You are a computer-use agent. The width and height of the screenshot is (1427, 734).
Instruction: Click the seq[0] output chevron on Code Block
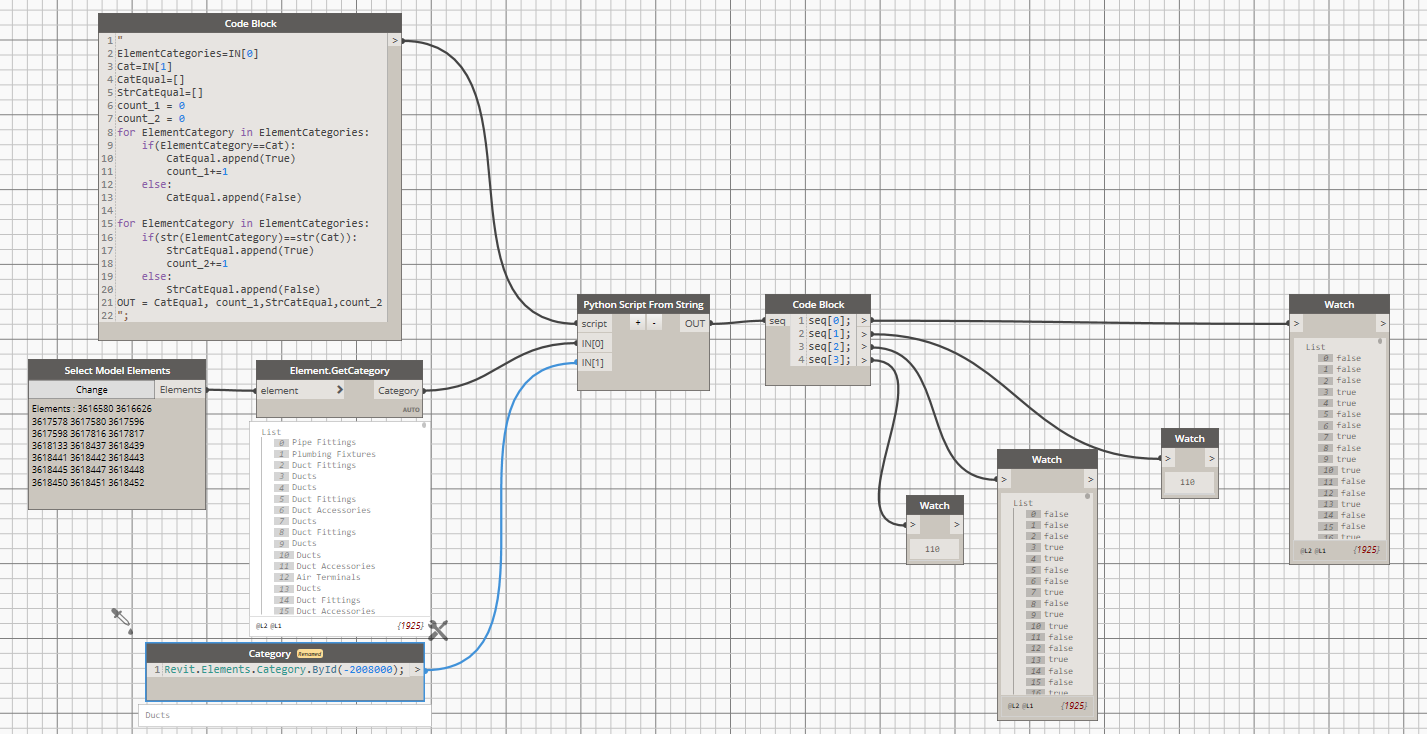coord(862,321)
